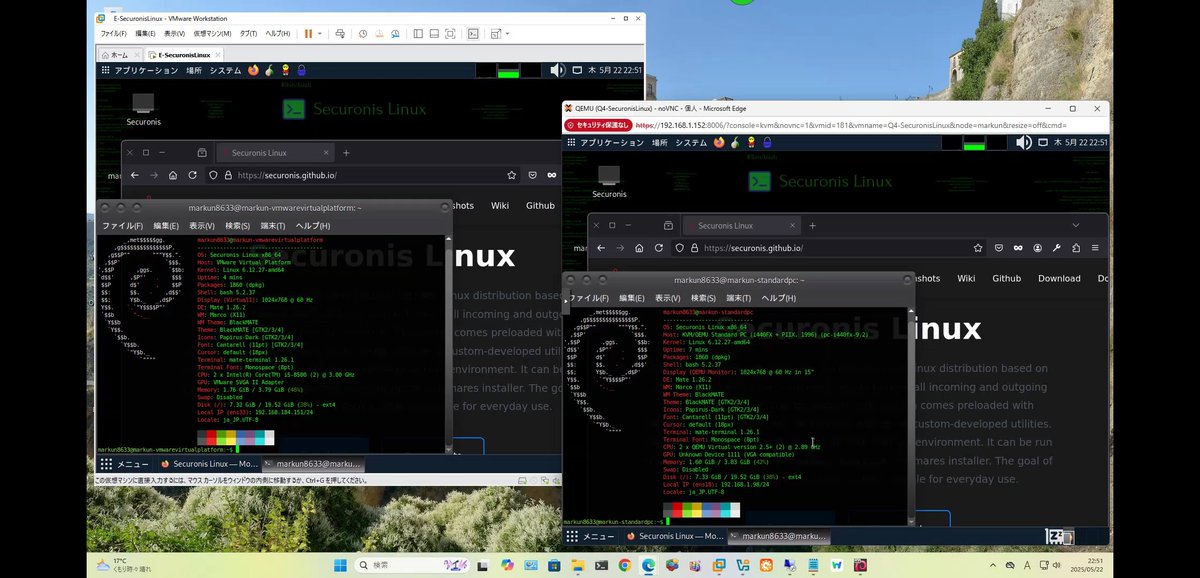Launch Firefox from VMware guest top panel
1200x578 pixels.
click(252, 71)
